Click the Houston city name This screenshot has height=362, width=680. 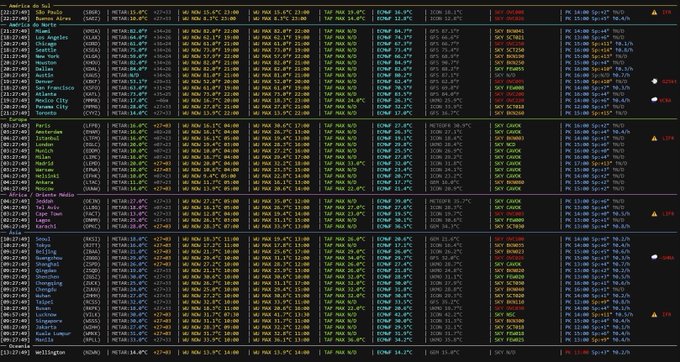click(46, 62)
